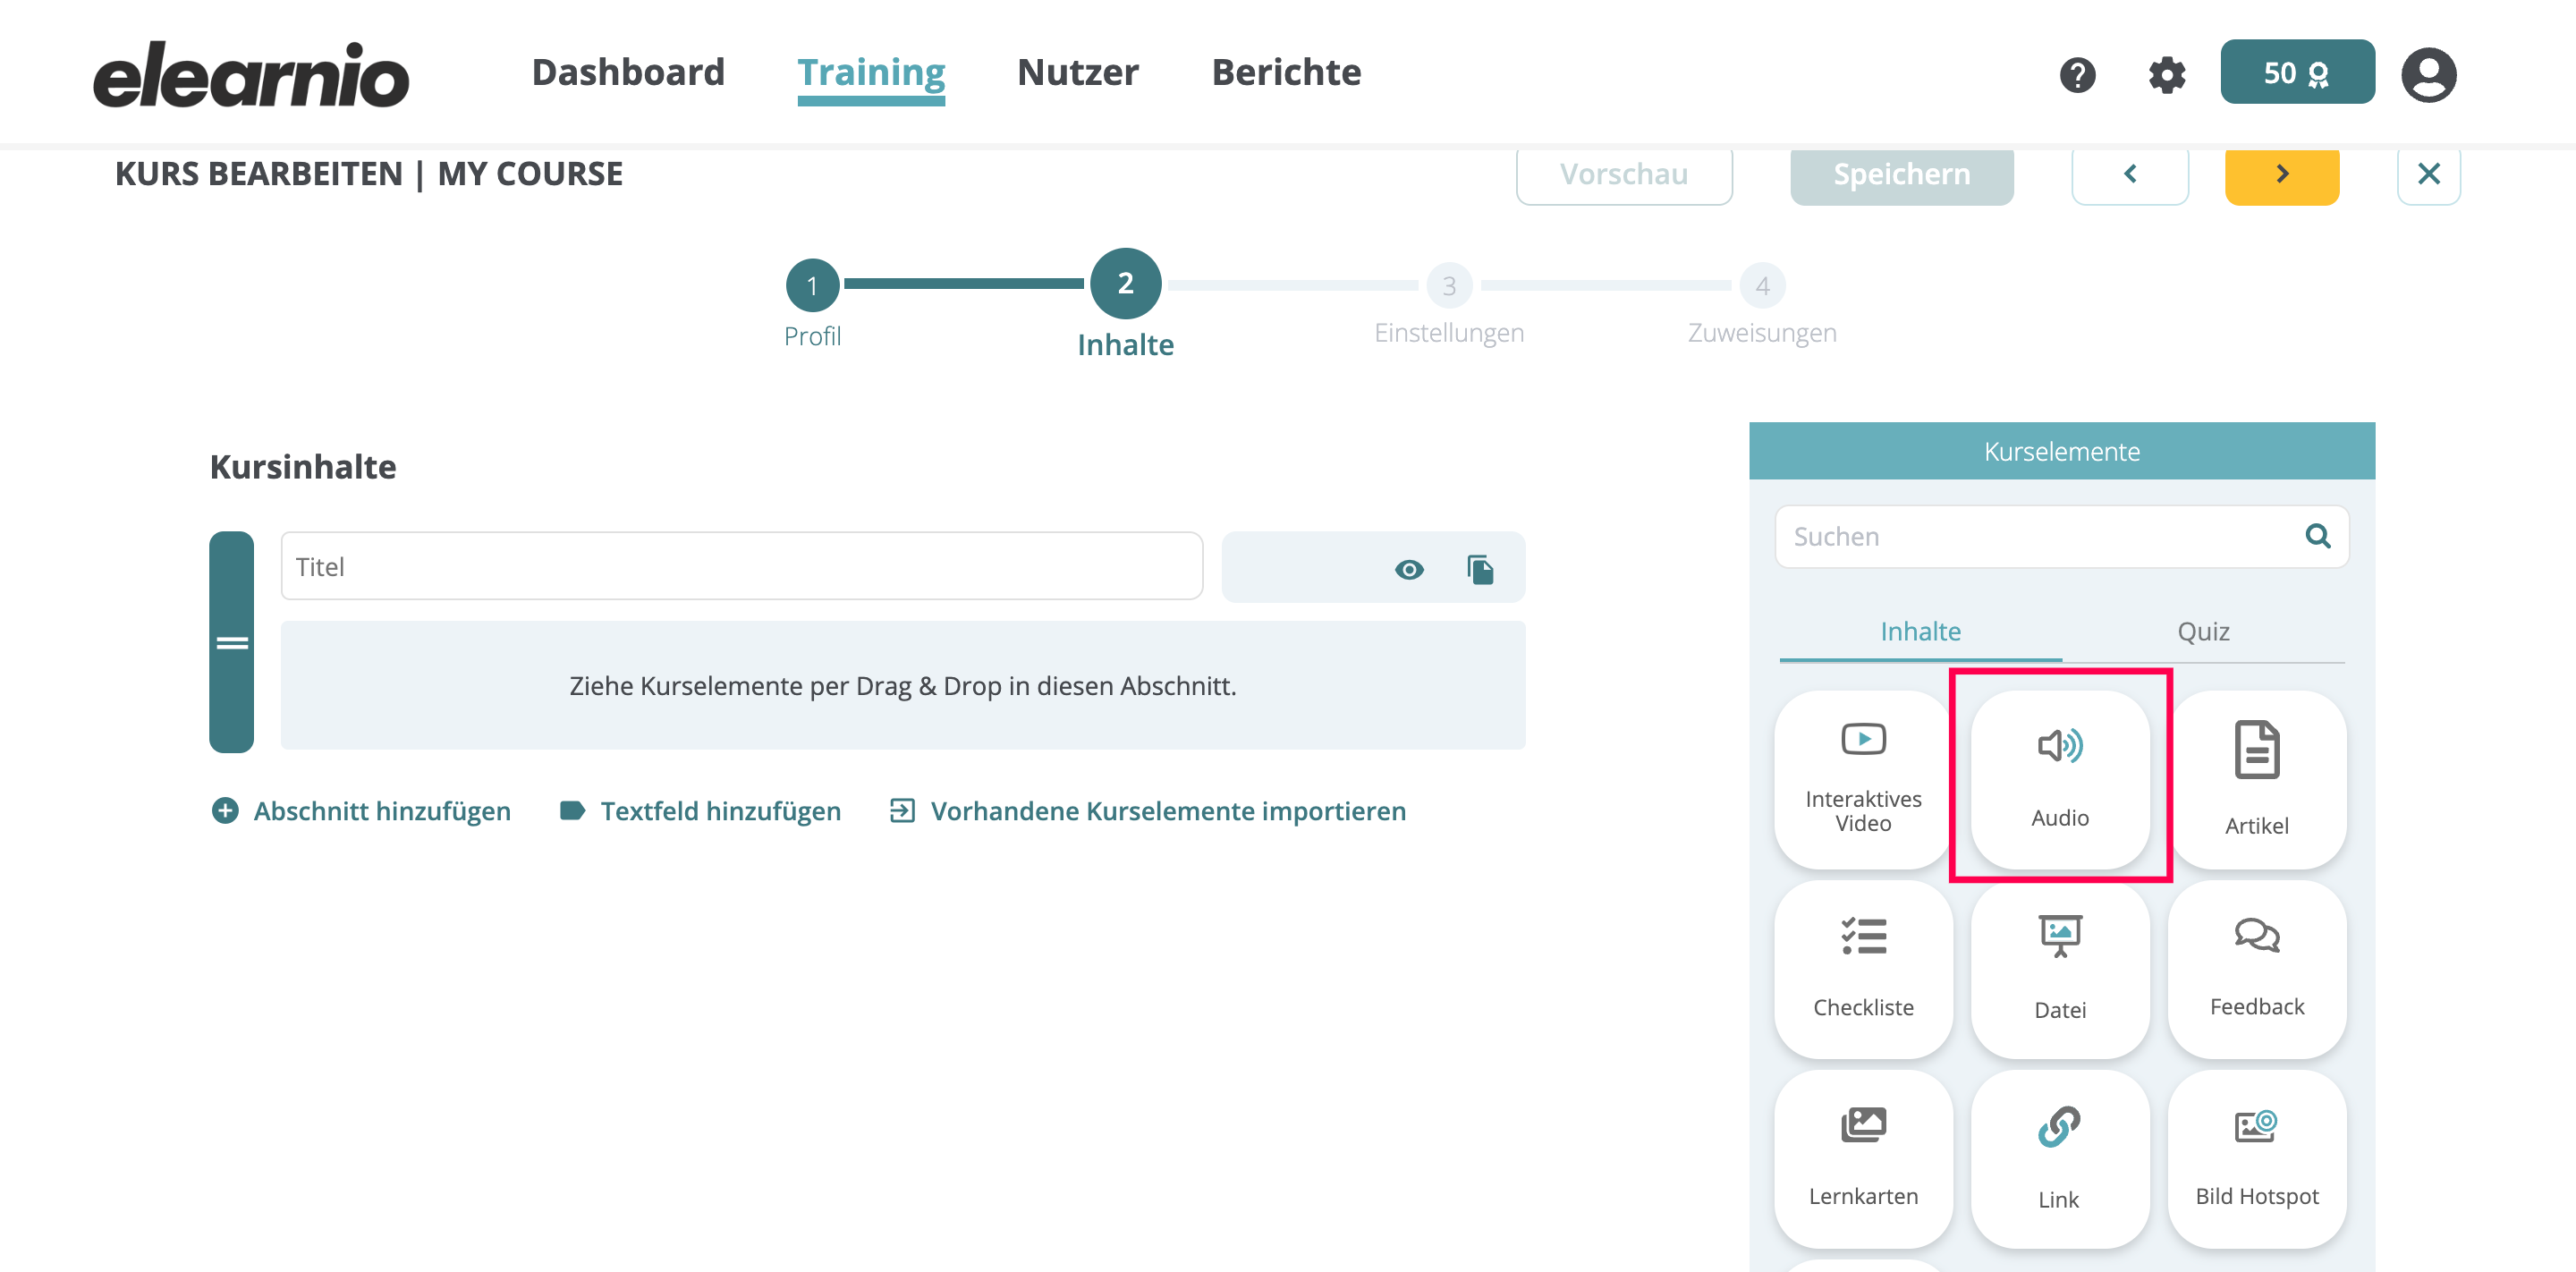
Task: Go to the Dashboard menu item
Action: [x=628, y=72]
